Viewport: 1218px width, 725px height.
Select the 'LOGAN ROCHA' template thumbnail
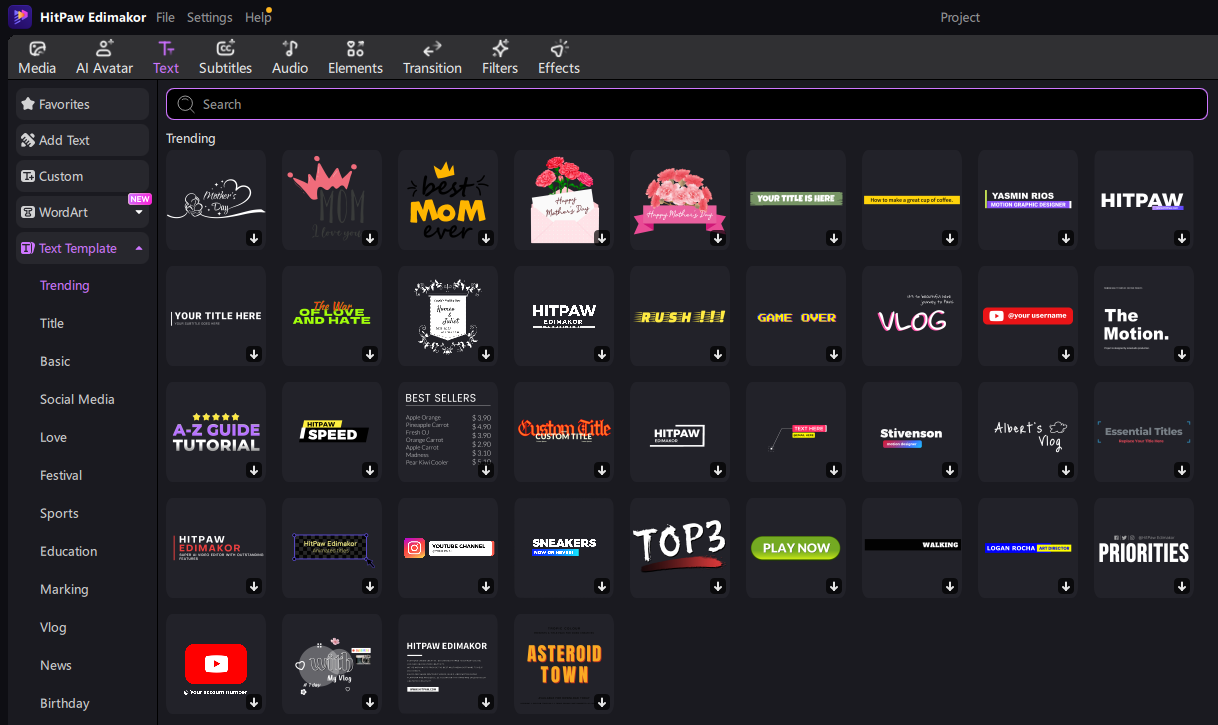(1028, 548)
